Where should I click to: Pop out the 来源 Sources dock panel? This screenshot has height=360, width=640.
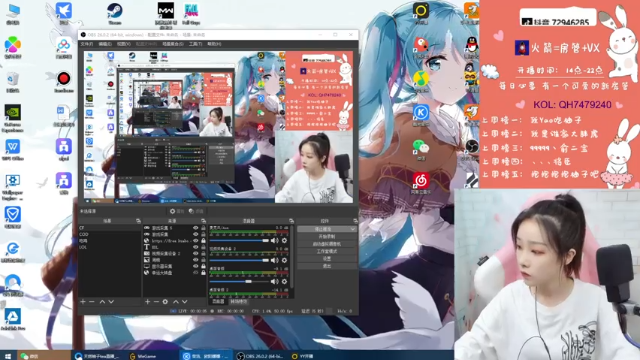203,221
